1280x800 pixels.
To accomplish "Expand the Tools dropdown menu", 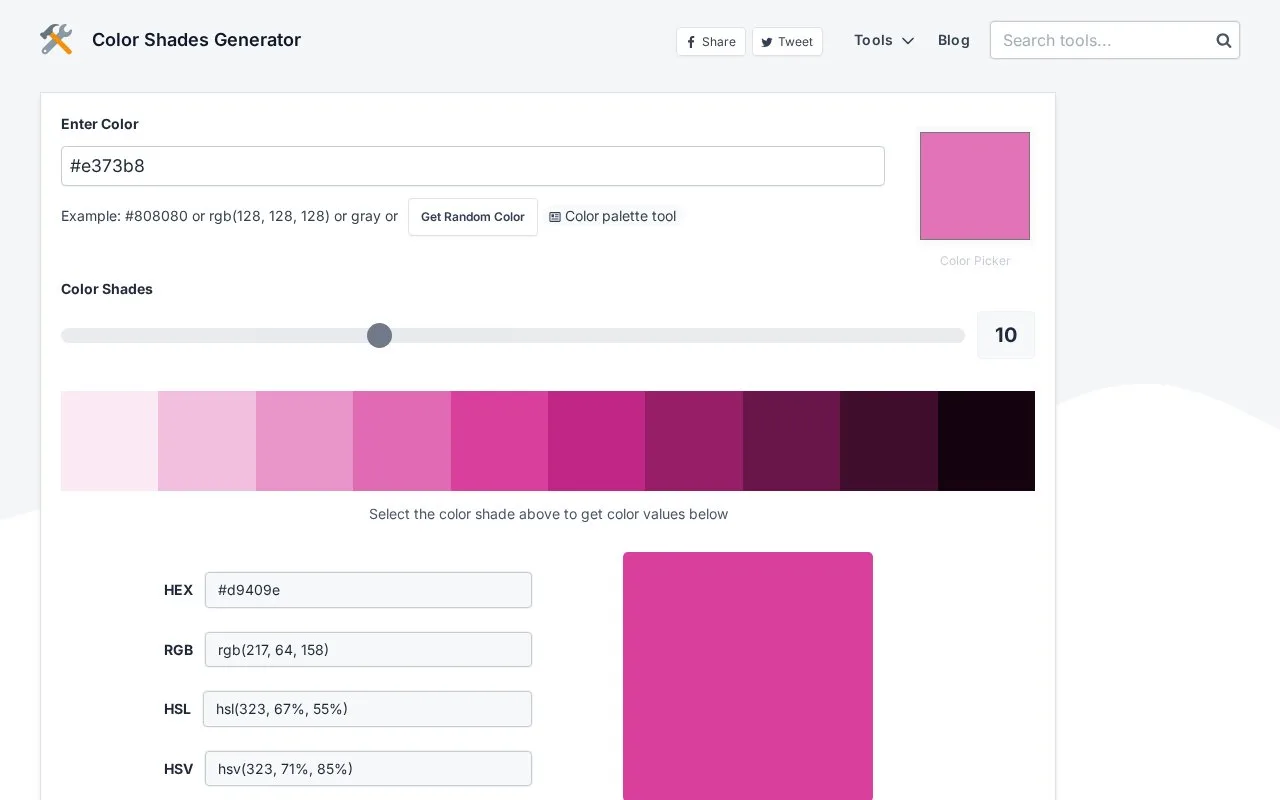I will 884,40.
